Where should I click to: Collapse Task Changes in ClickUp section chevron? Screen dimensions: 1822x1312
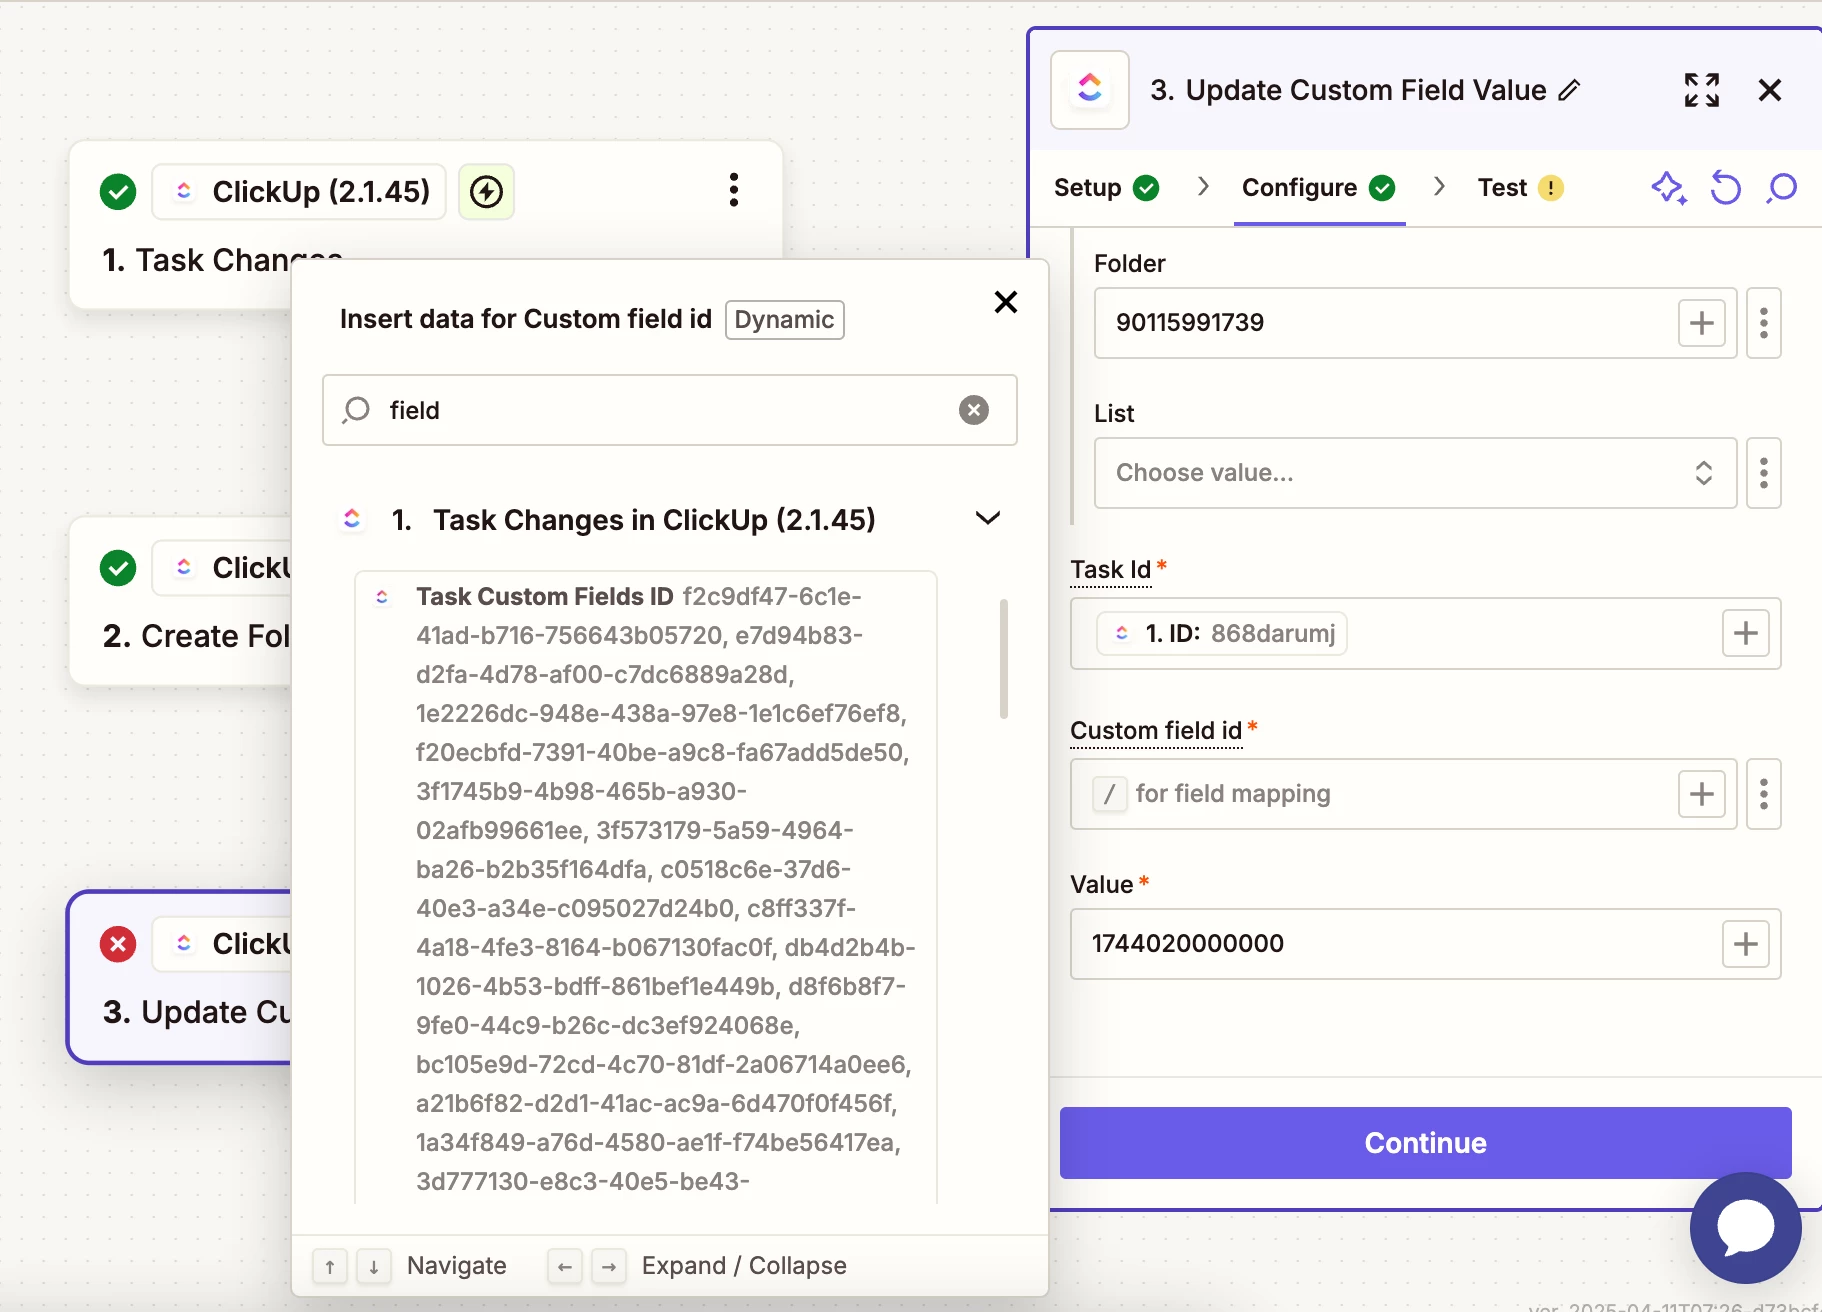tap(988, 518)
